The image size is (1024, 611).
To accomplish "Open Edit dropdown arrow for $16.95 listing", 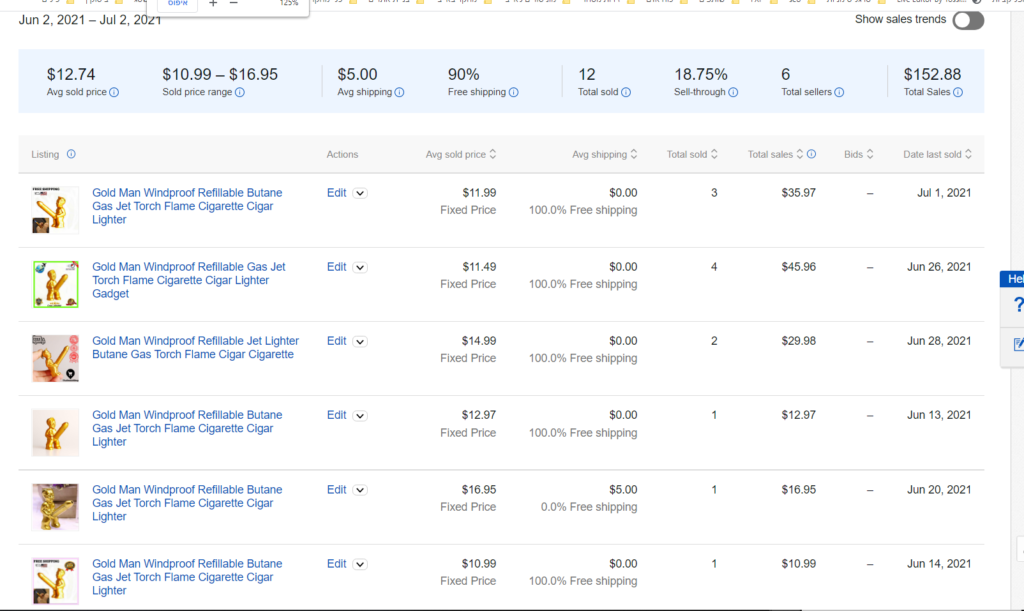I will pos(360,490).
